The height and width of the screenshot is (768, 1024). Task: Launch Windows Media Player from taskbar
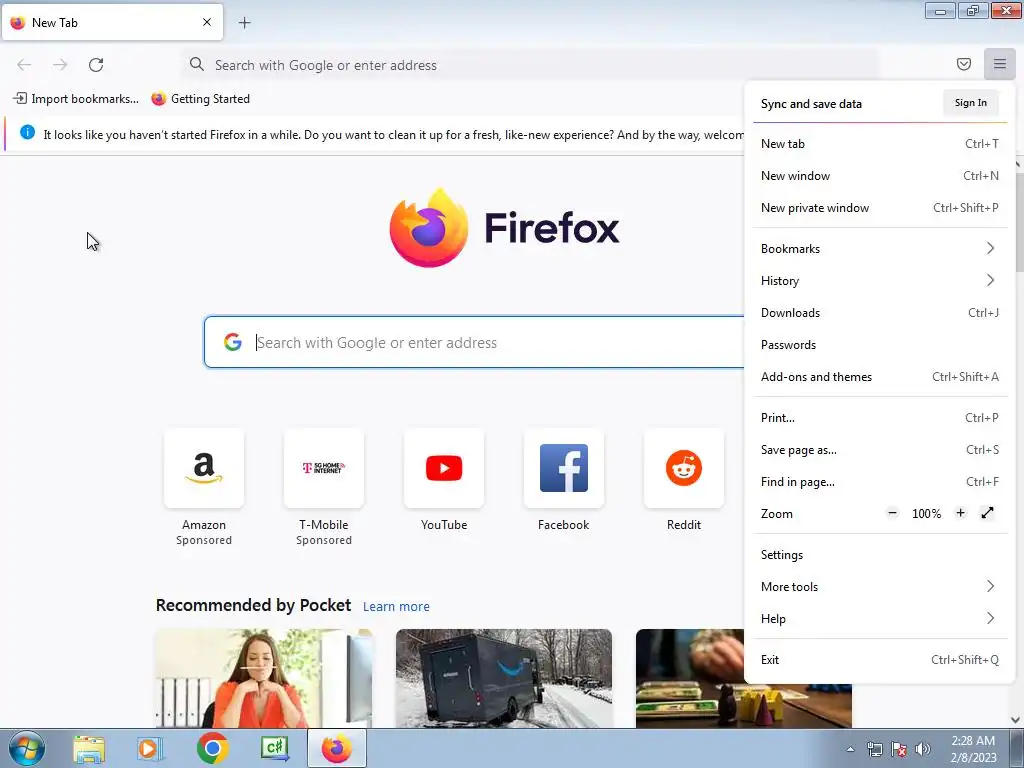click(x=150, y=748)
